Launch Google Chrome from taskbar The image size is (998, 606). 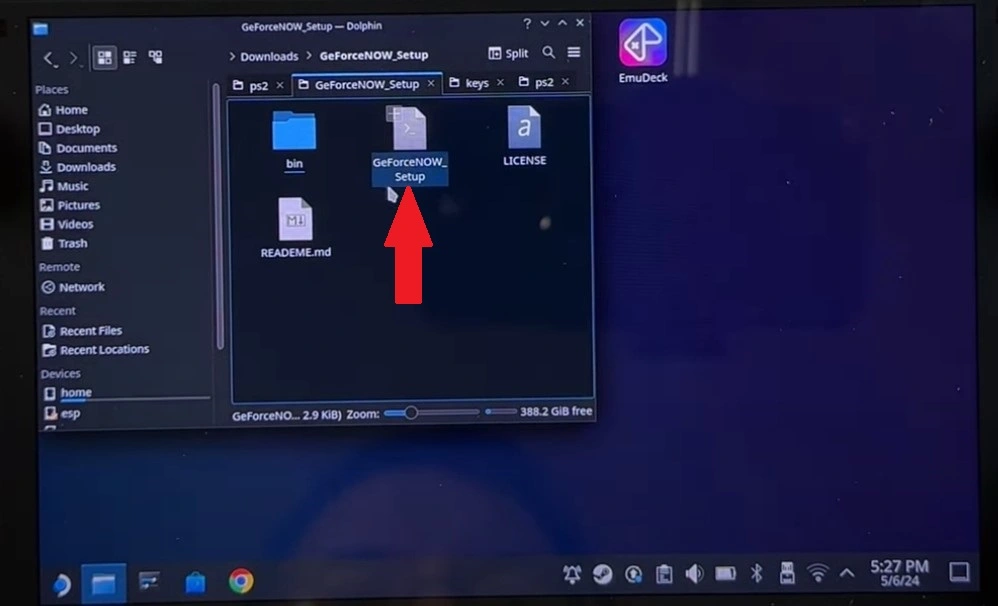pos(241,581)
